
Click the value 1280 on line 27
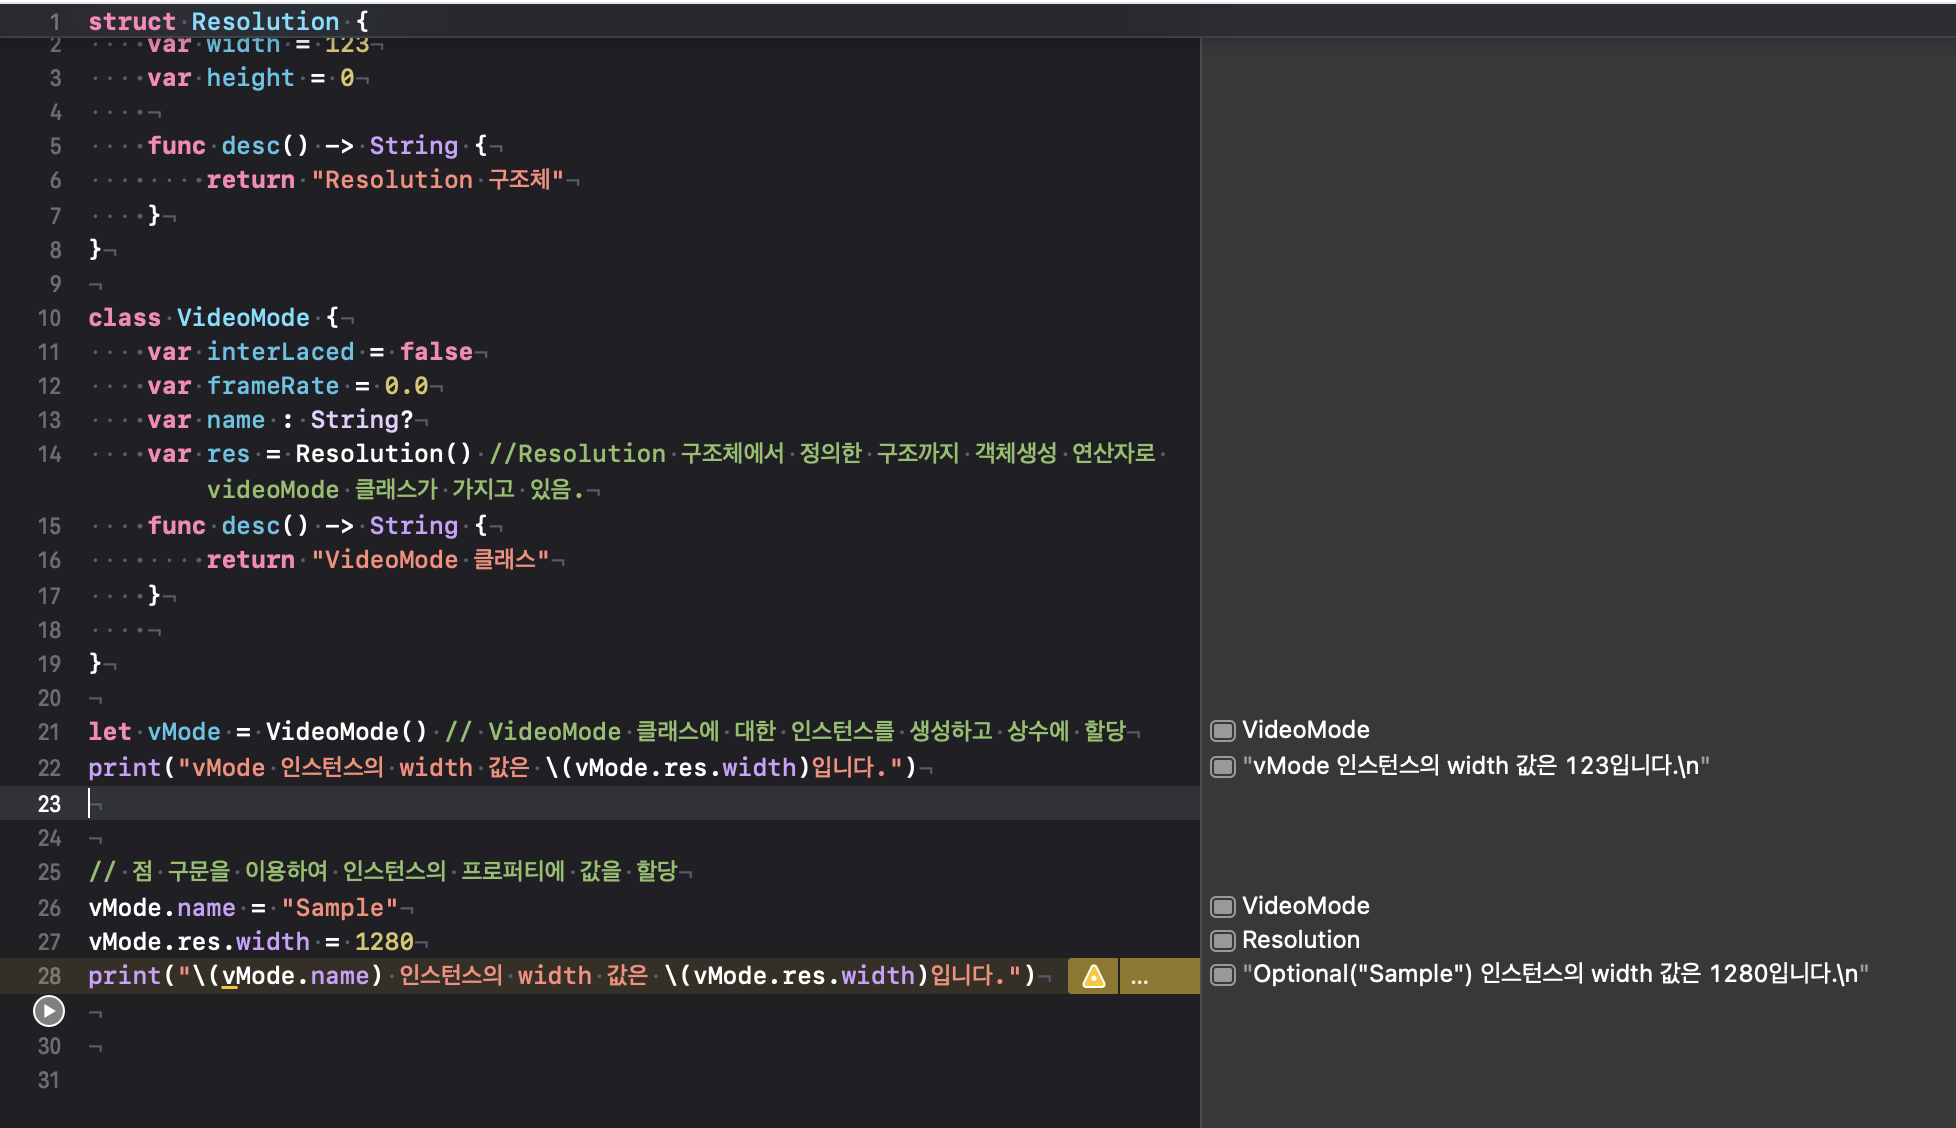pyautogui.click(x=384, y=942)
